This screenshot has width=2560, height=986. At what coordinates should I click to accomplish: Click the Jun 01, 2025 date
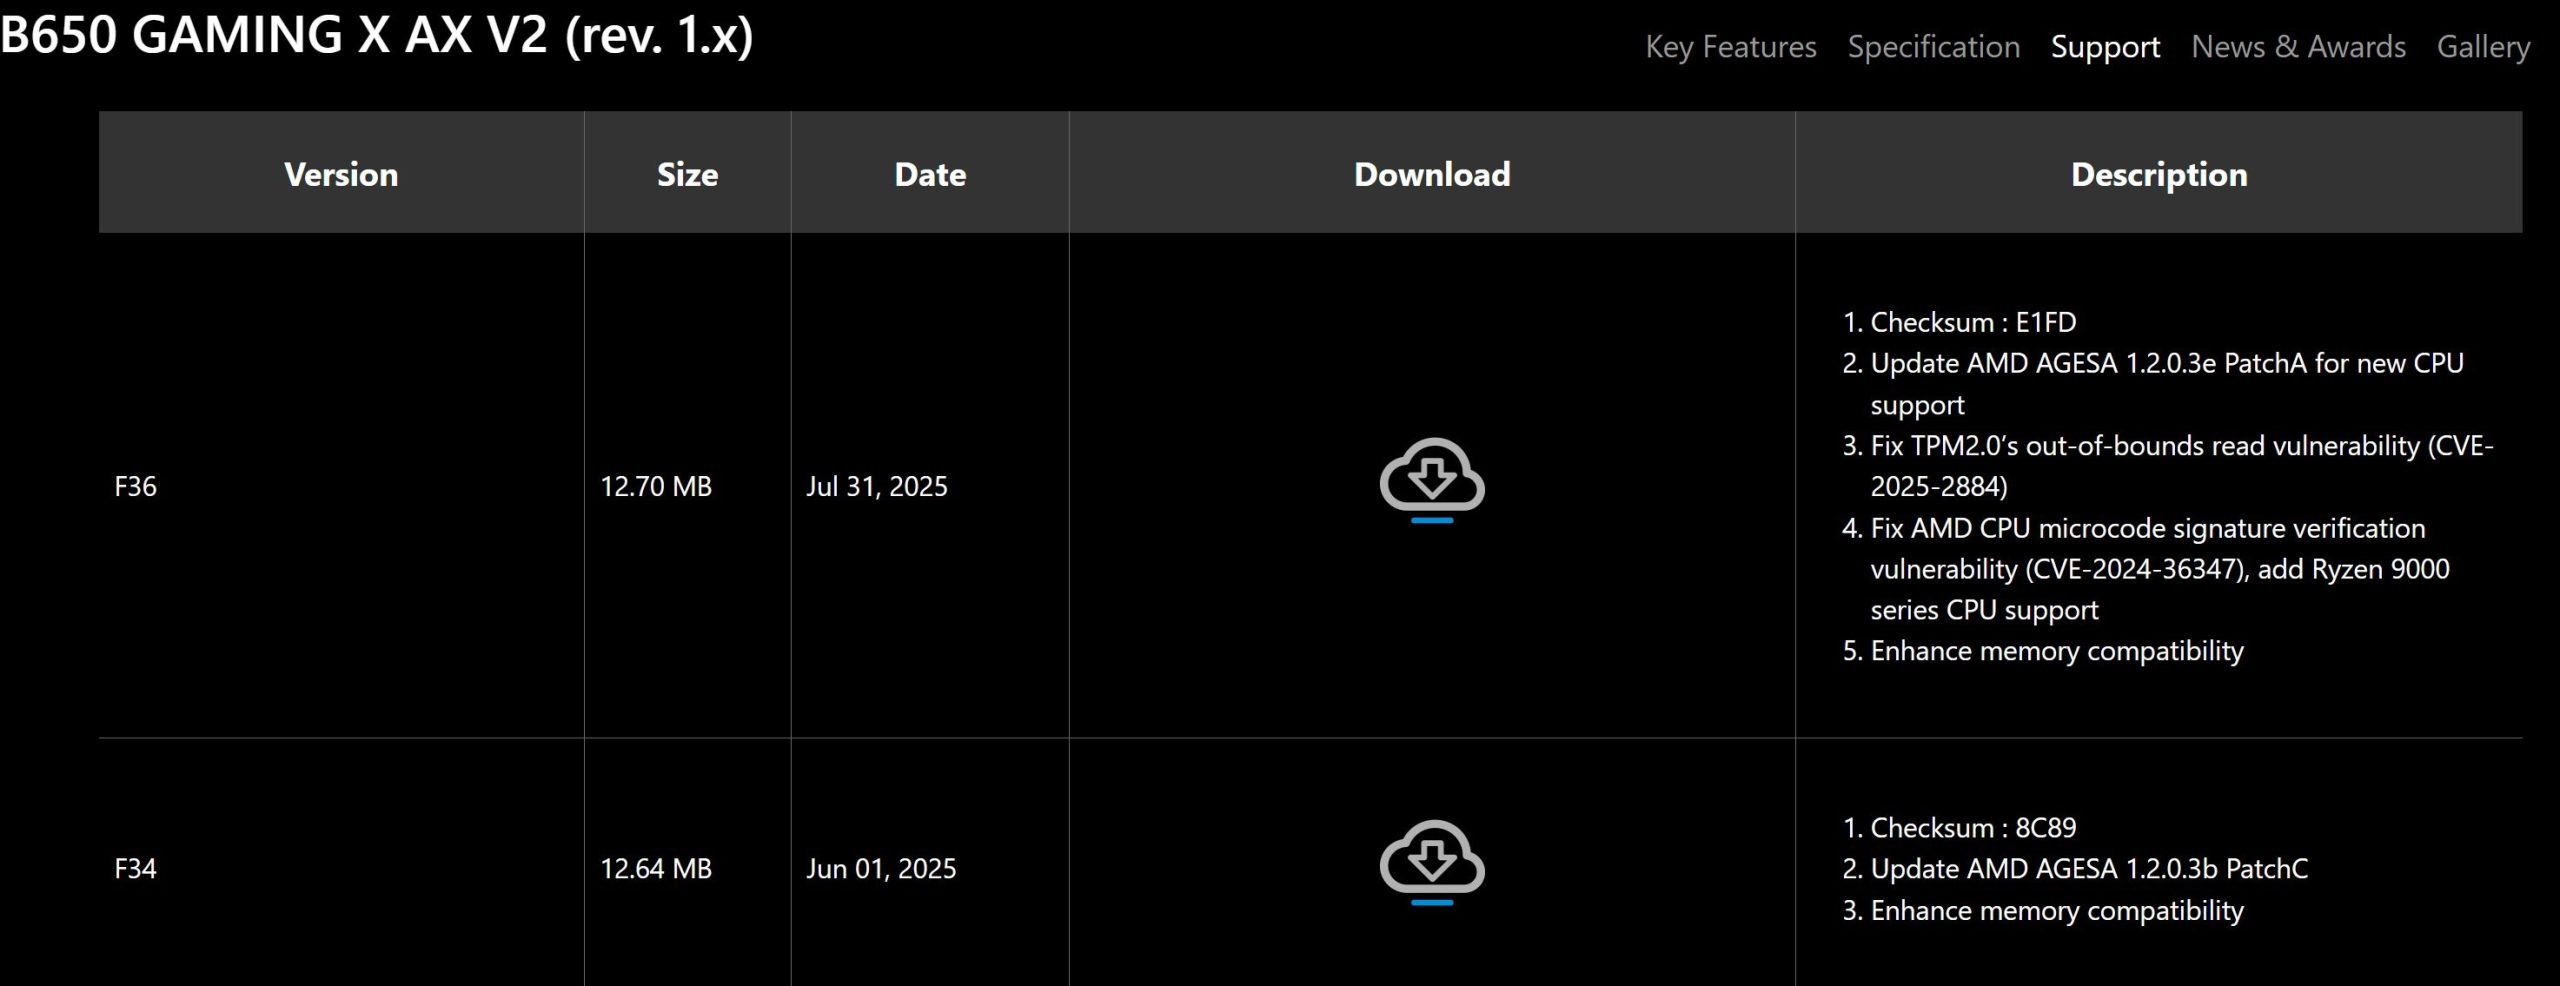(881, 868)
